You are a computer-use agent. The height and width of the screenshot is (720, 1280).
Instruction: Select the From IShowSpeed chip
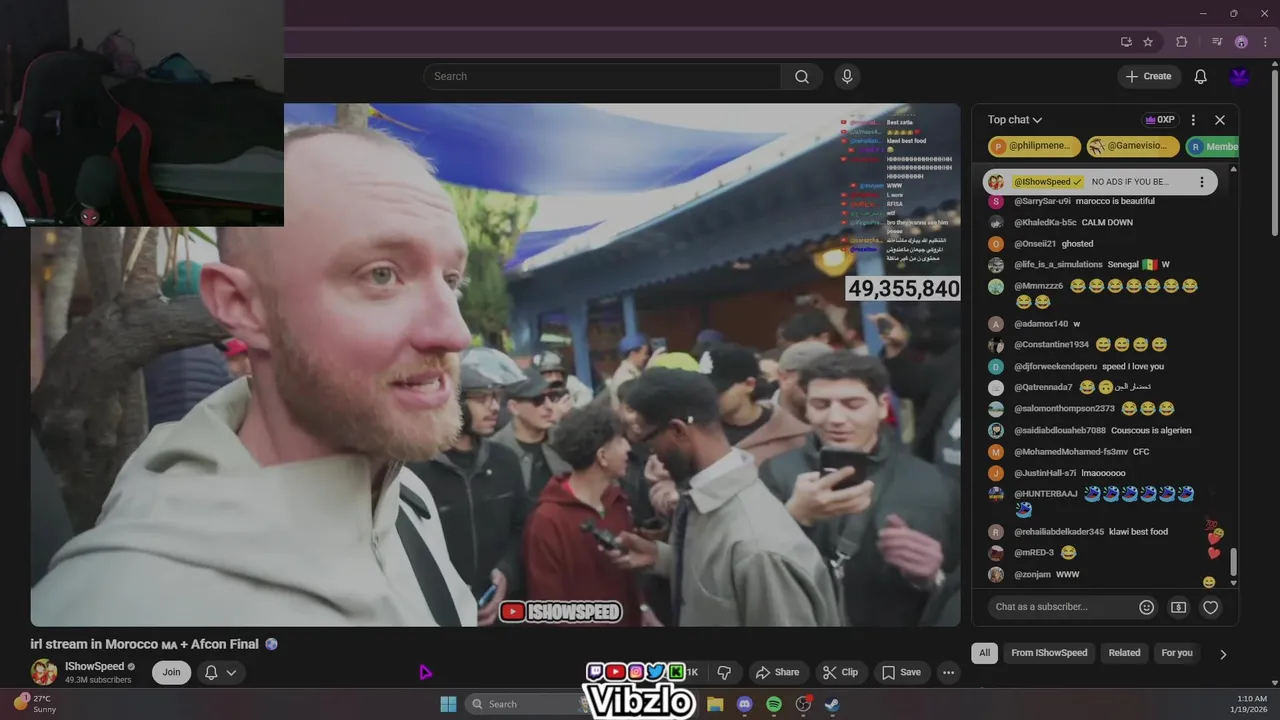pos(1049,653)
